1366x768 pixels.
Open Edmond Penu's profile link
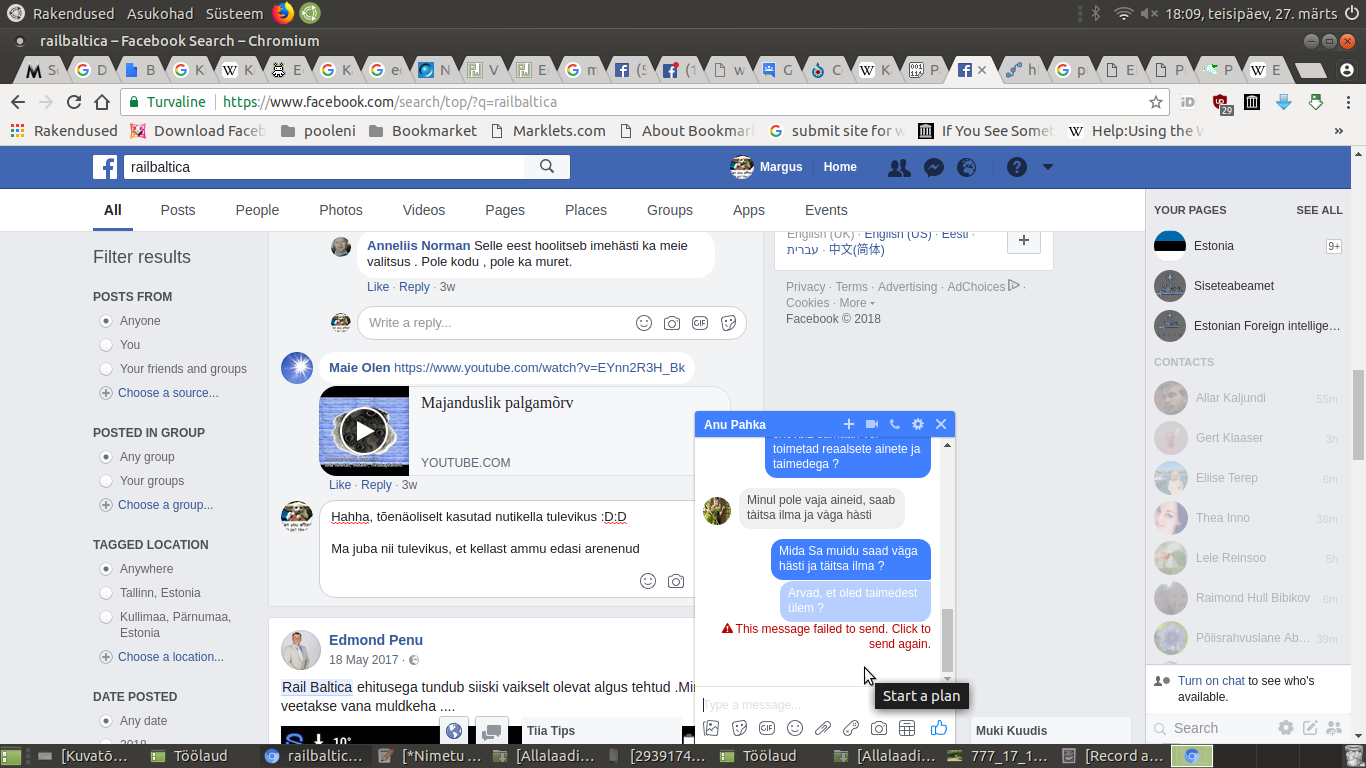[376, 640]
